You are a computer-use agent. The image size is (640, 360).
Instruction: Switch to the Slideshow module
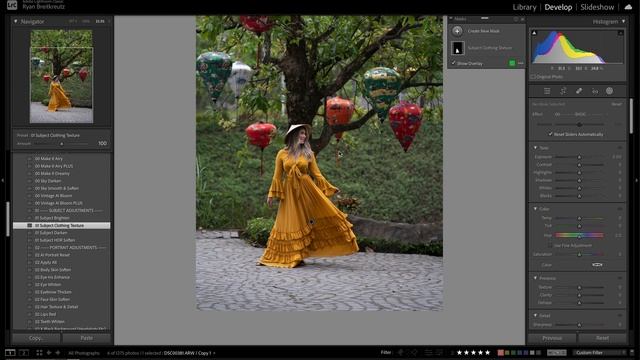[x=597, y=7]
